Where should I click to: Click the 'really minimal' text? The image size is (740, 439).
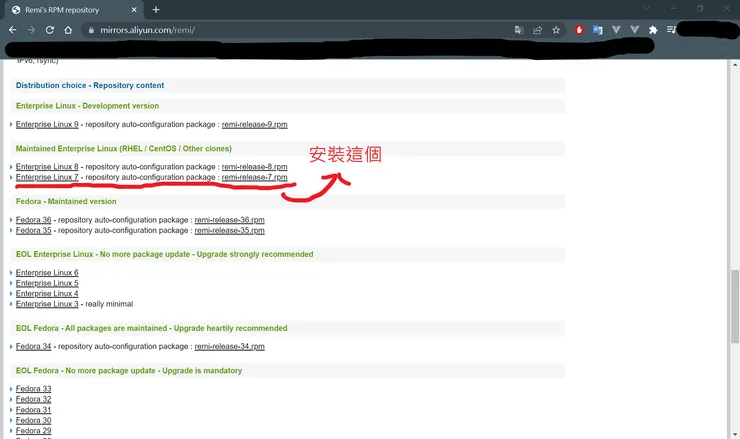point(109,304)
